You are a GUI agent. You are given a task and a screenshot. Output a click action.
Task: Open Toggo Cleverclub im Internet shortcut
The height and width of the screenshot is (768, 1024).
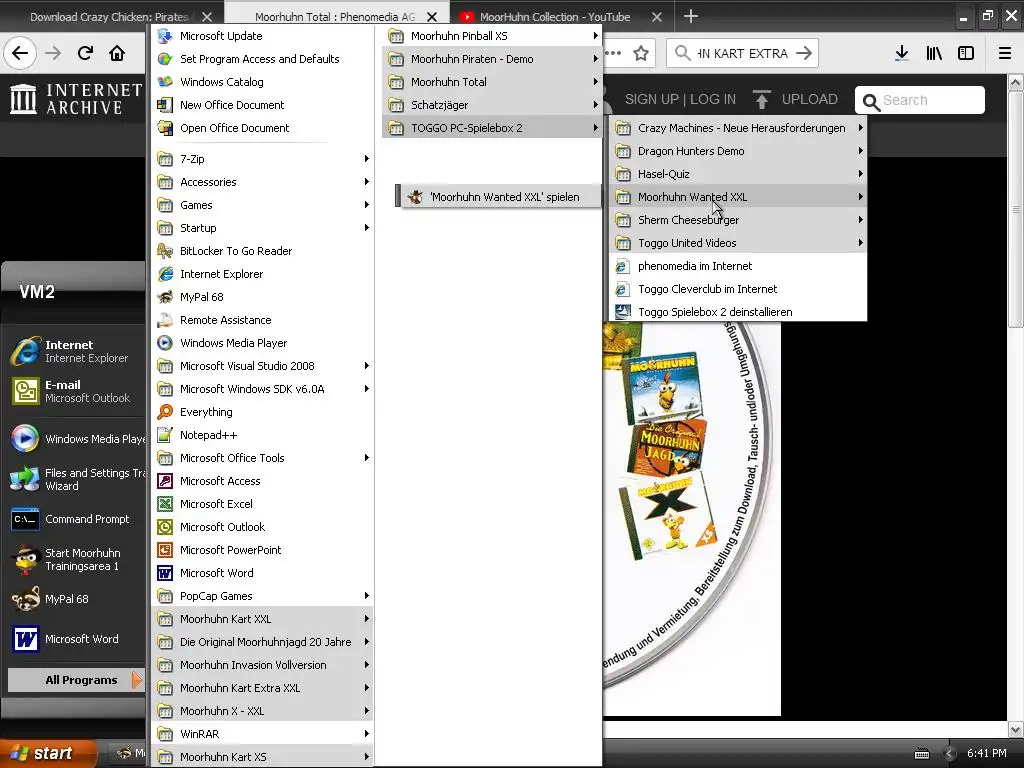coord(738,289)
